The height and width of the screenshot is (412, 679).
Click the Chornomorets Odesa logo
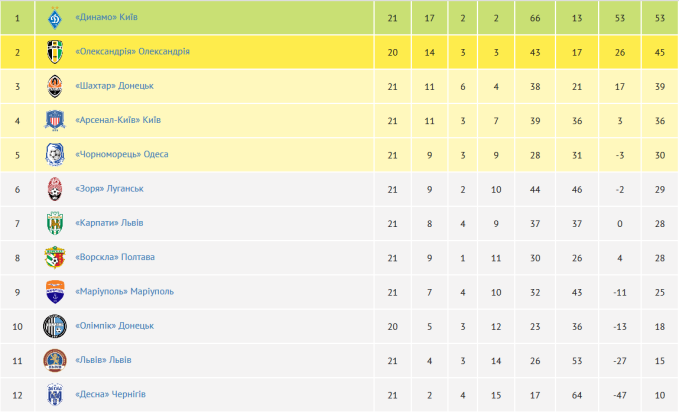pyautogui.click(x=54, y=154)
